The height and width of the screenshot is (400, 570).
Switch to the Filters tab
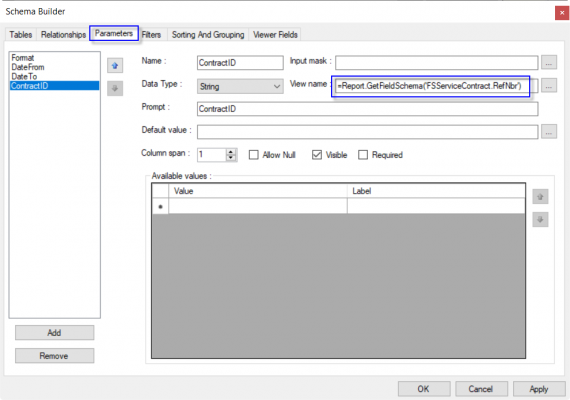[151, 35]
